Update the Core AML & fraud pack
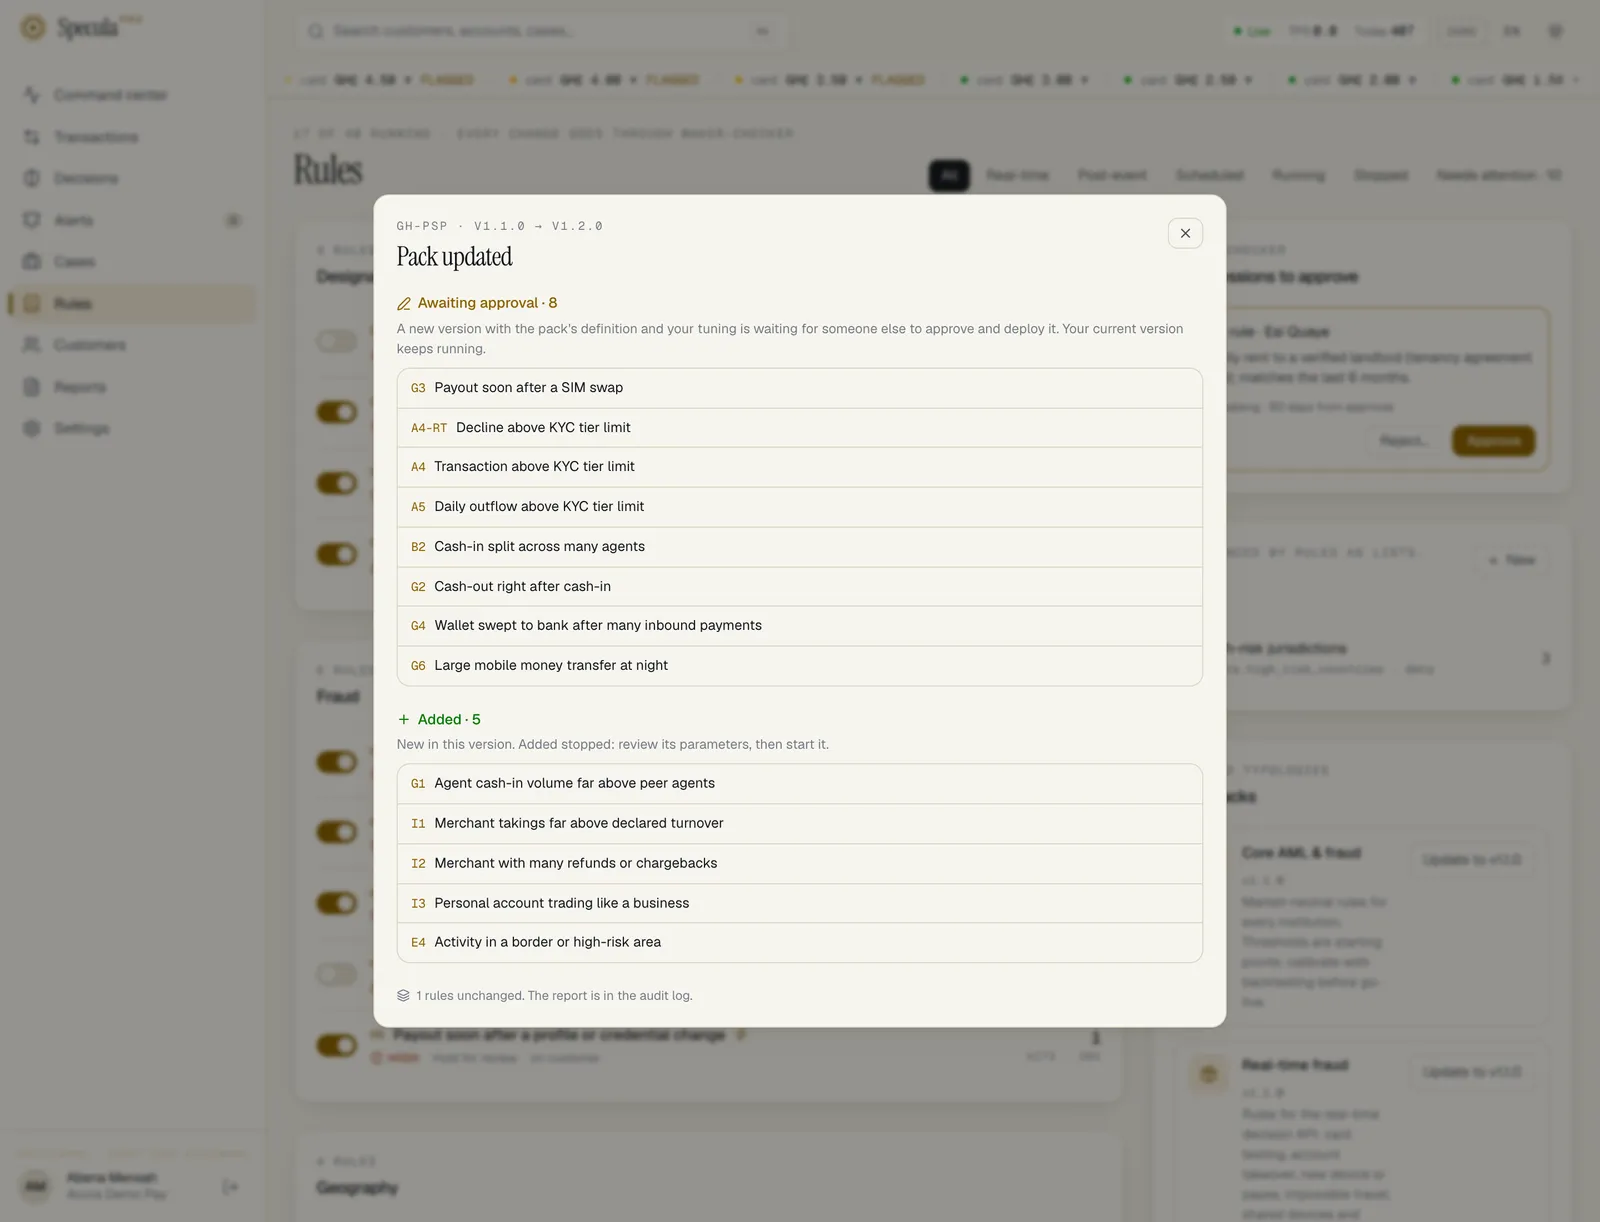1600x1222 pixels. click(x=1472, y=860)
